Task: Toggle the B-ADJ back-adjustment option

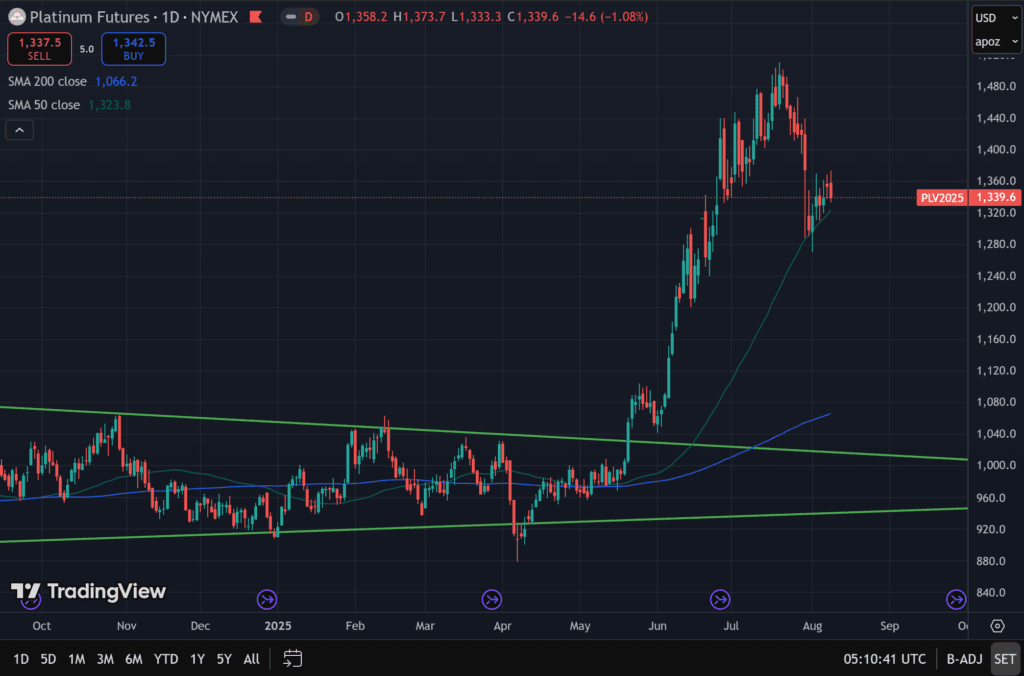Action: (964, 659)
